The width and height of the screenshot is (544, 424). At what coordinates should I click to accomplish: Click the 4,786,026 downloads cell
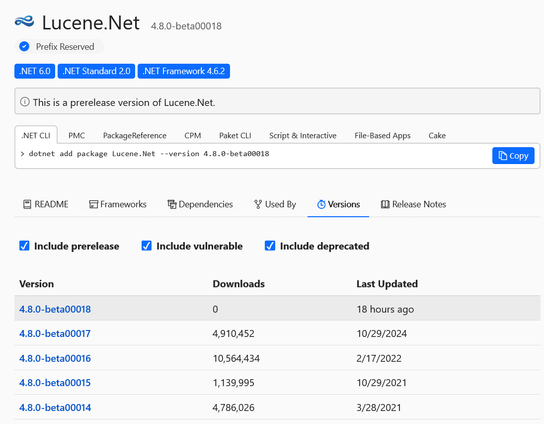pyautogui.click(x=233, y=407)
